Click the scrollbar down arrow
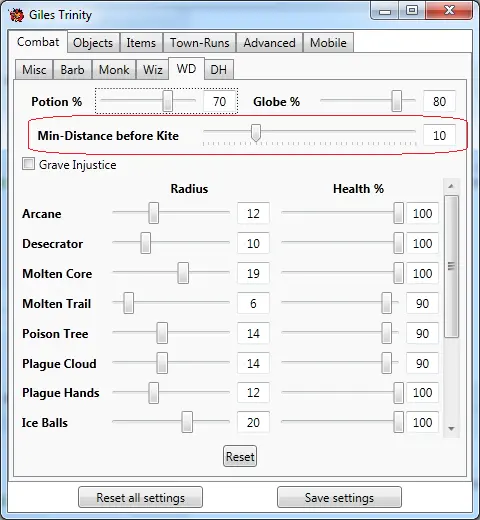This screenshot has width=480, height=520. [451, 428]
